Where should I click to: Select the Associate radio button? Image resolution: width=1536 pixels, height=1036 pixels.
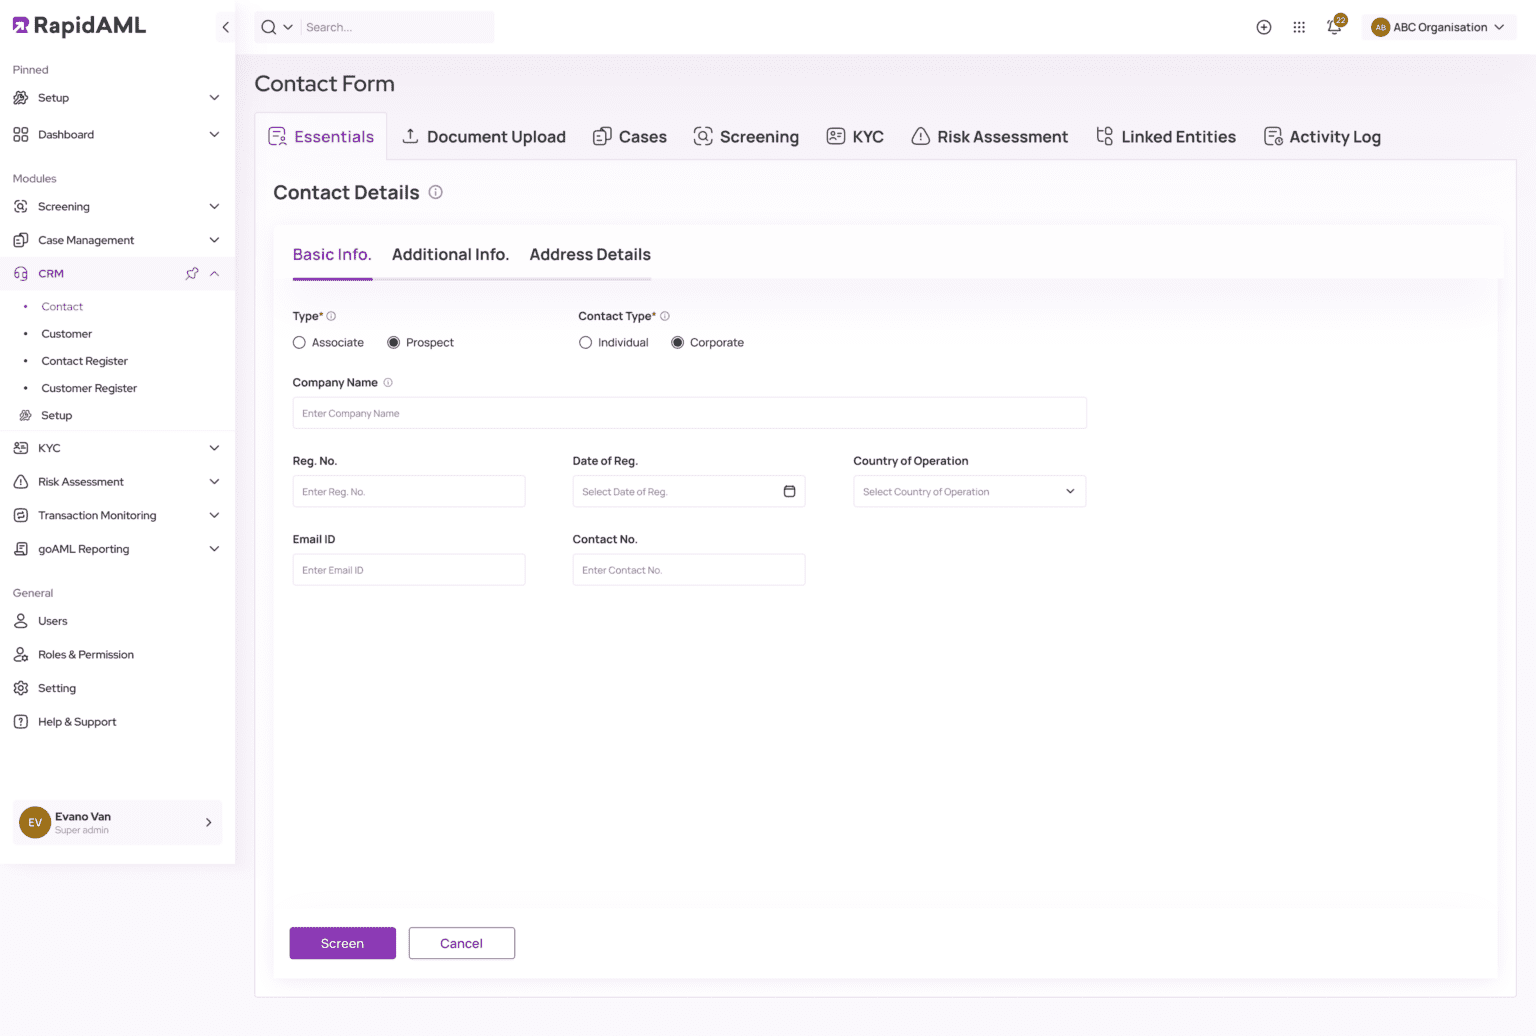coord(298,342)
